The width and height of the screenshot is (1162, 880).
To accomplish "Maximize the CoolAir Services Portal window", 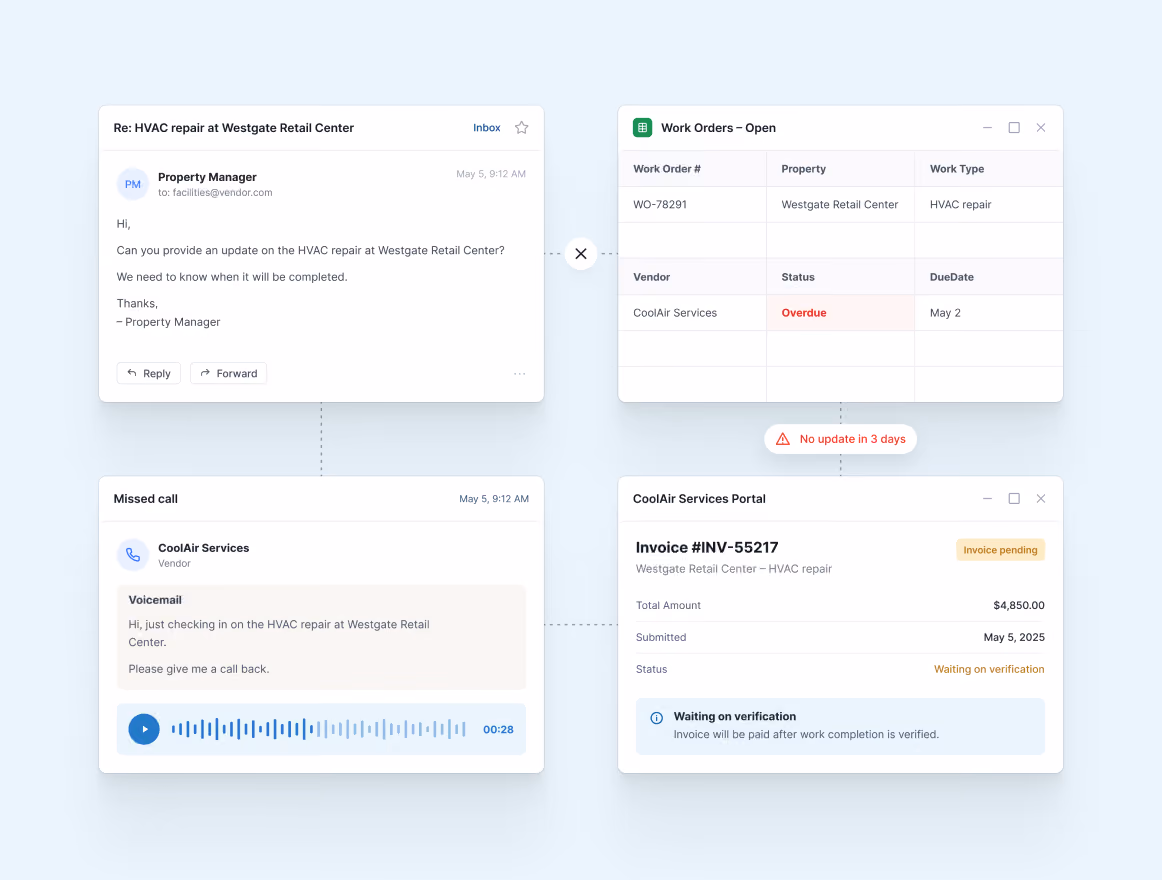I will click(x=1014, y=498).
